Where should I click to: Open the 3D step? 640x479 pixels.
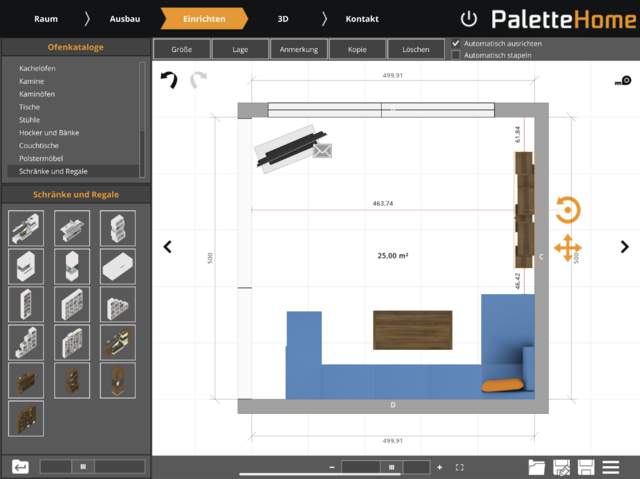click(x=283, y=19)
